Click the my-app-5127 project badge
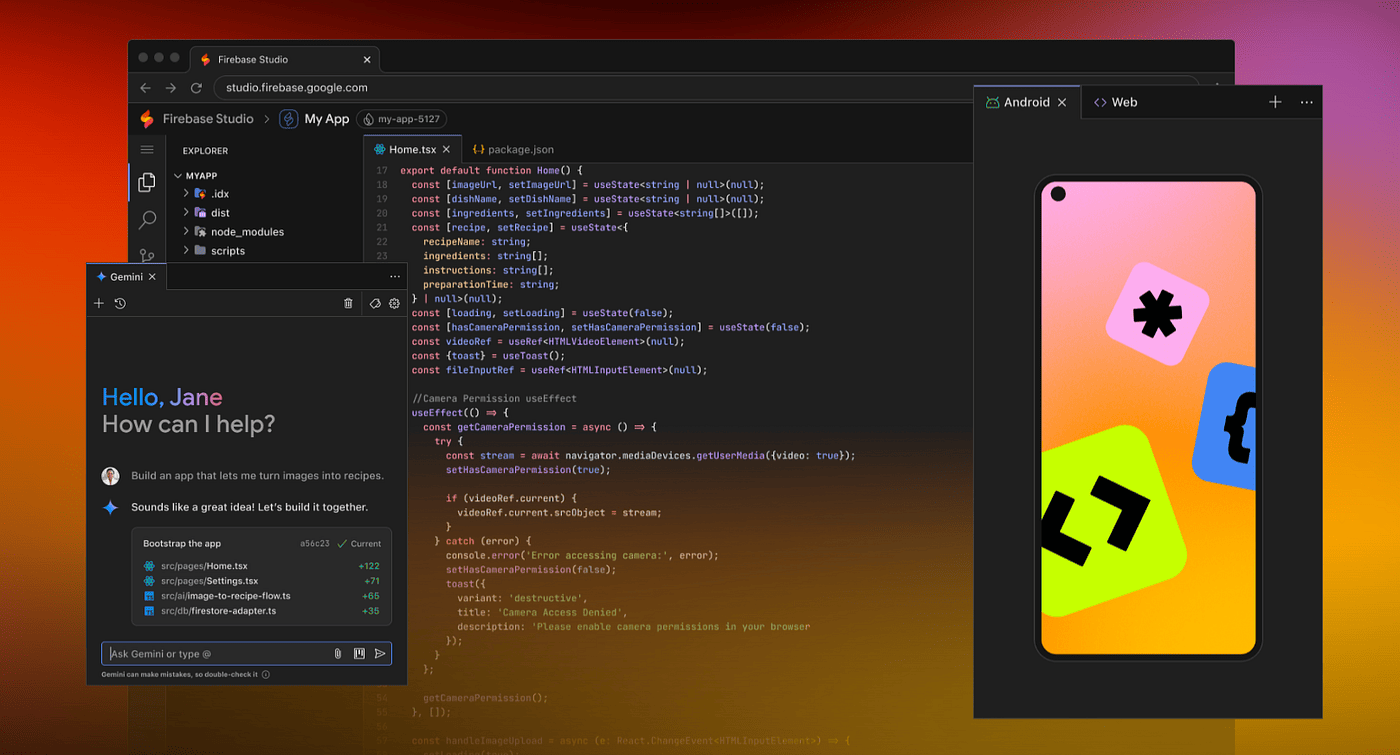This screenshot has height=755, width=1400. 402,118
